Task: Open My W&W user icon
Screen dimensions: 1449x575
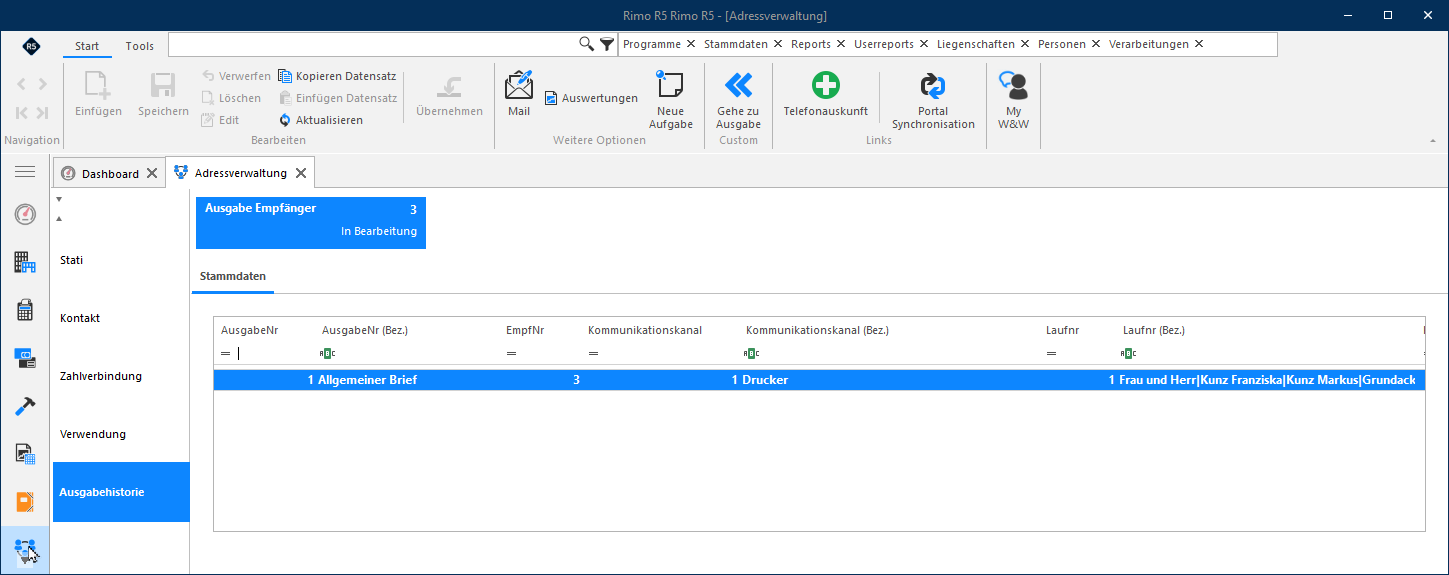Action: point(1013,85)
